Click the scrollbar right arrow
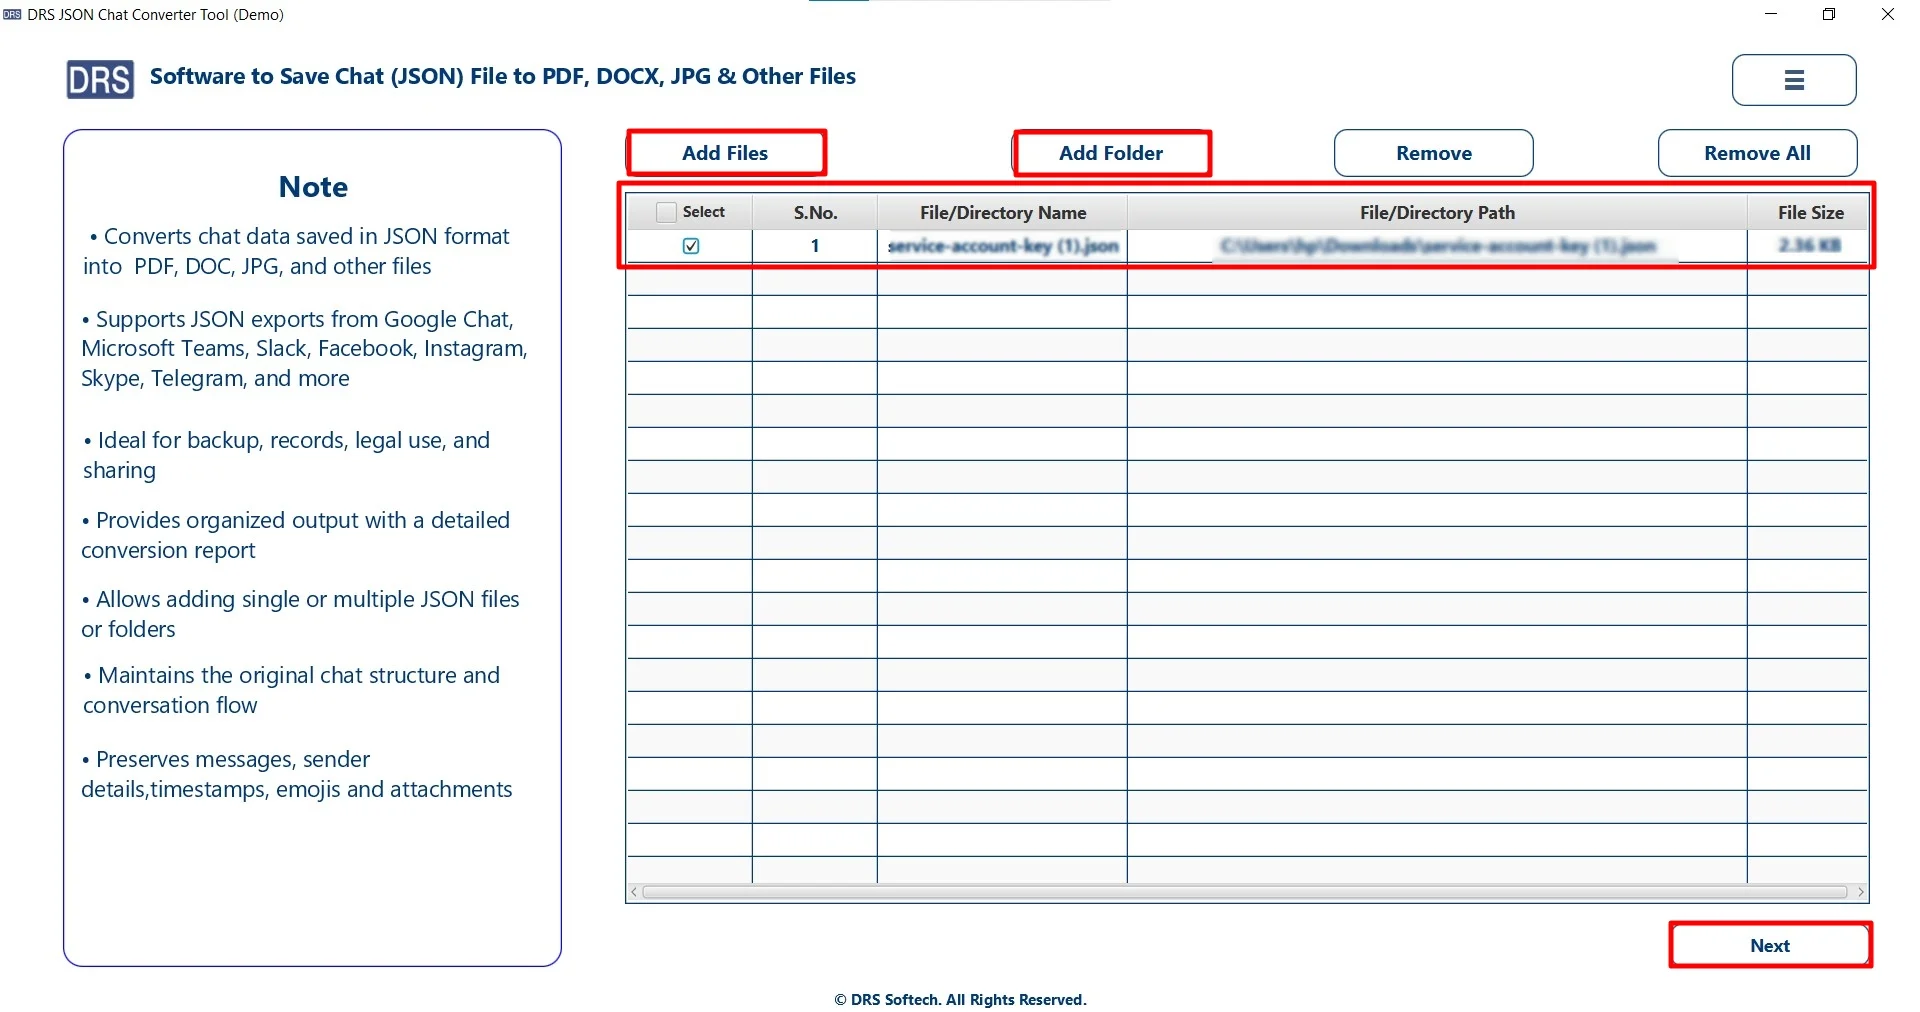 1861,891
